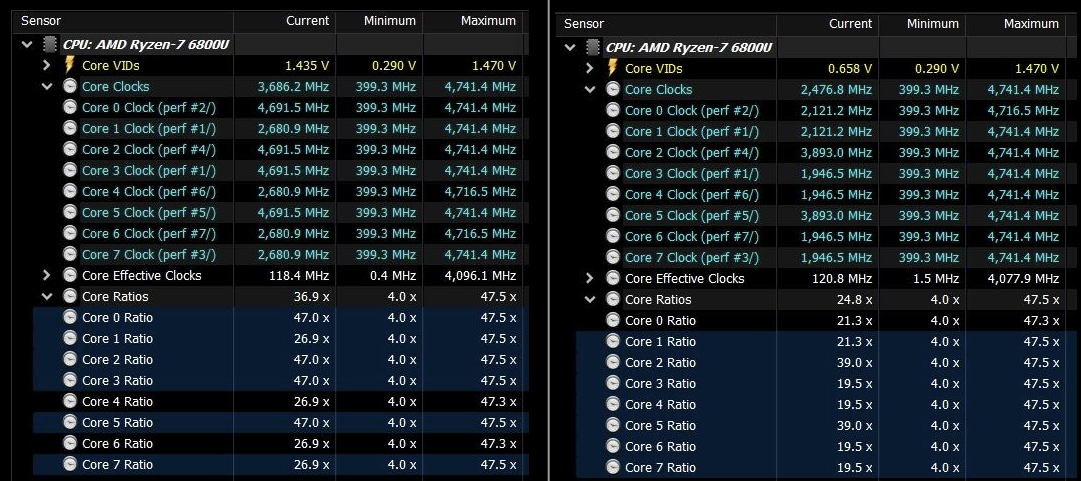
Task: Select Core 7 Clock (perf #3/) row in left panel
Action: click(x=281, y=254)
